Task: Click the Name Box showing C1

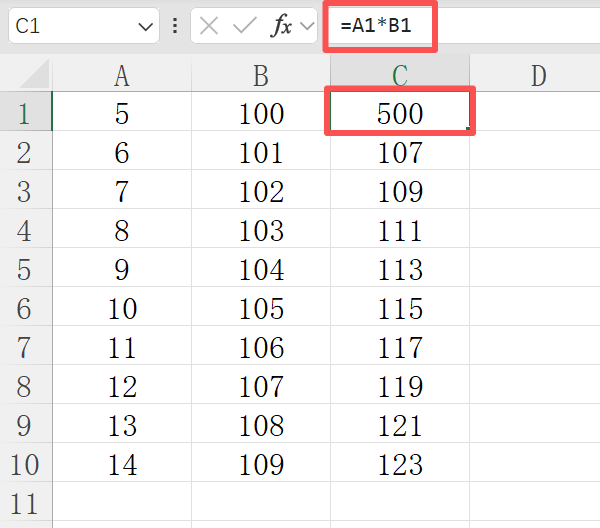Action: coord(70,27)
